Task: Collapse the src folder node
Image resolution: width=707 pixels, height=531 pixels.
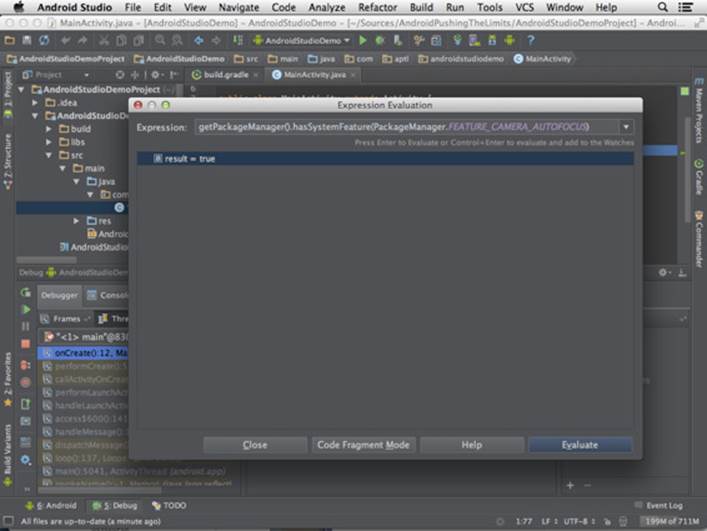Action: click(x=48, y=155)
